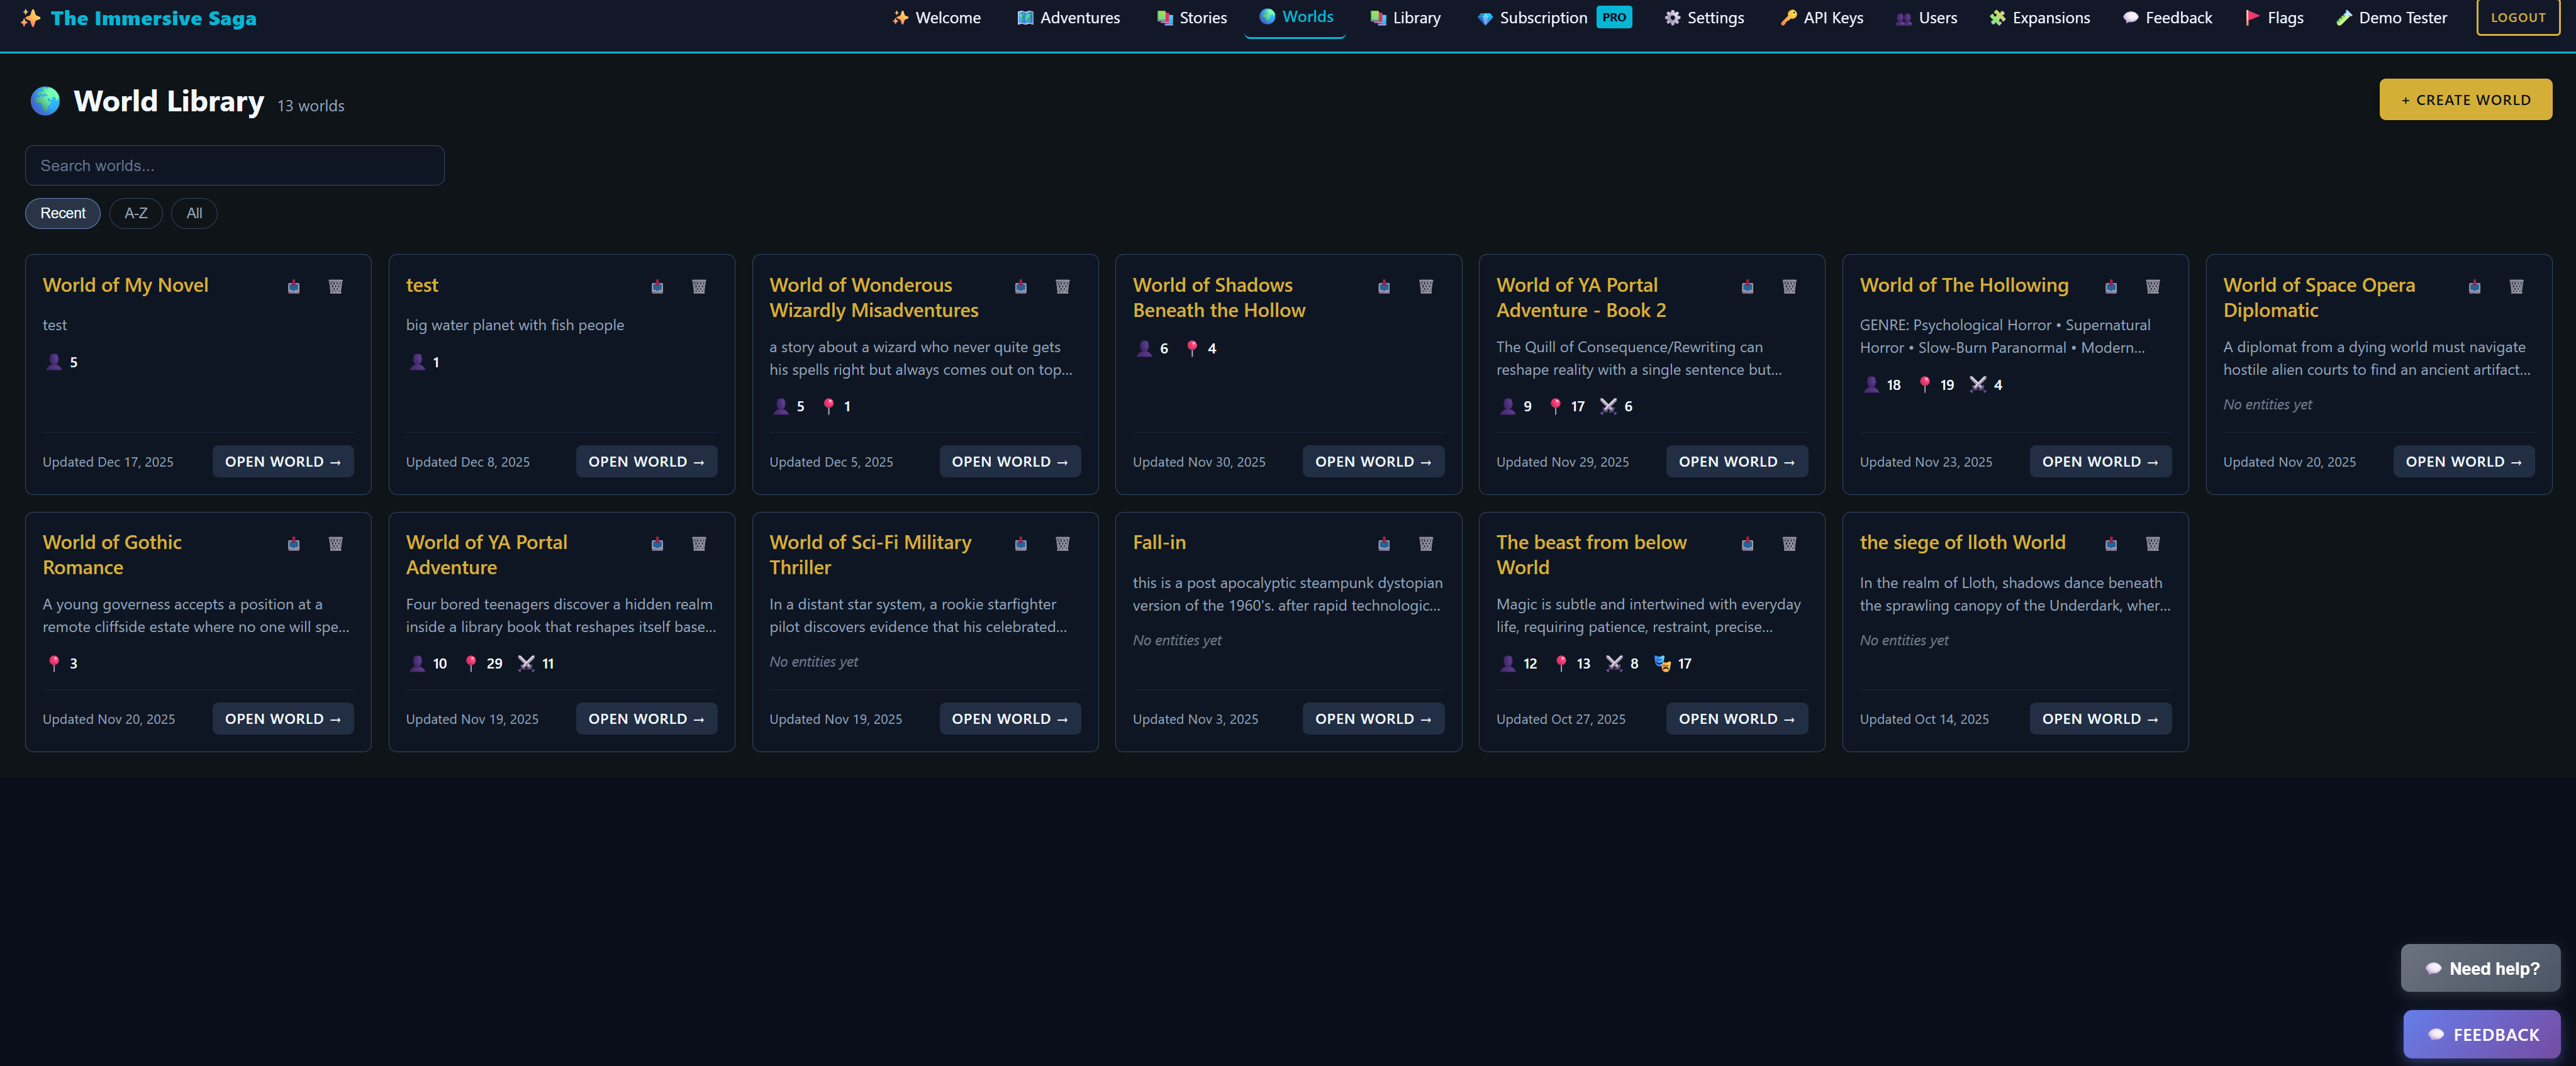Export World of Space Opera Diplomatic

coord(2474,287)
